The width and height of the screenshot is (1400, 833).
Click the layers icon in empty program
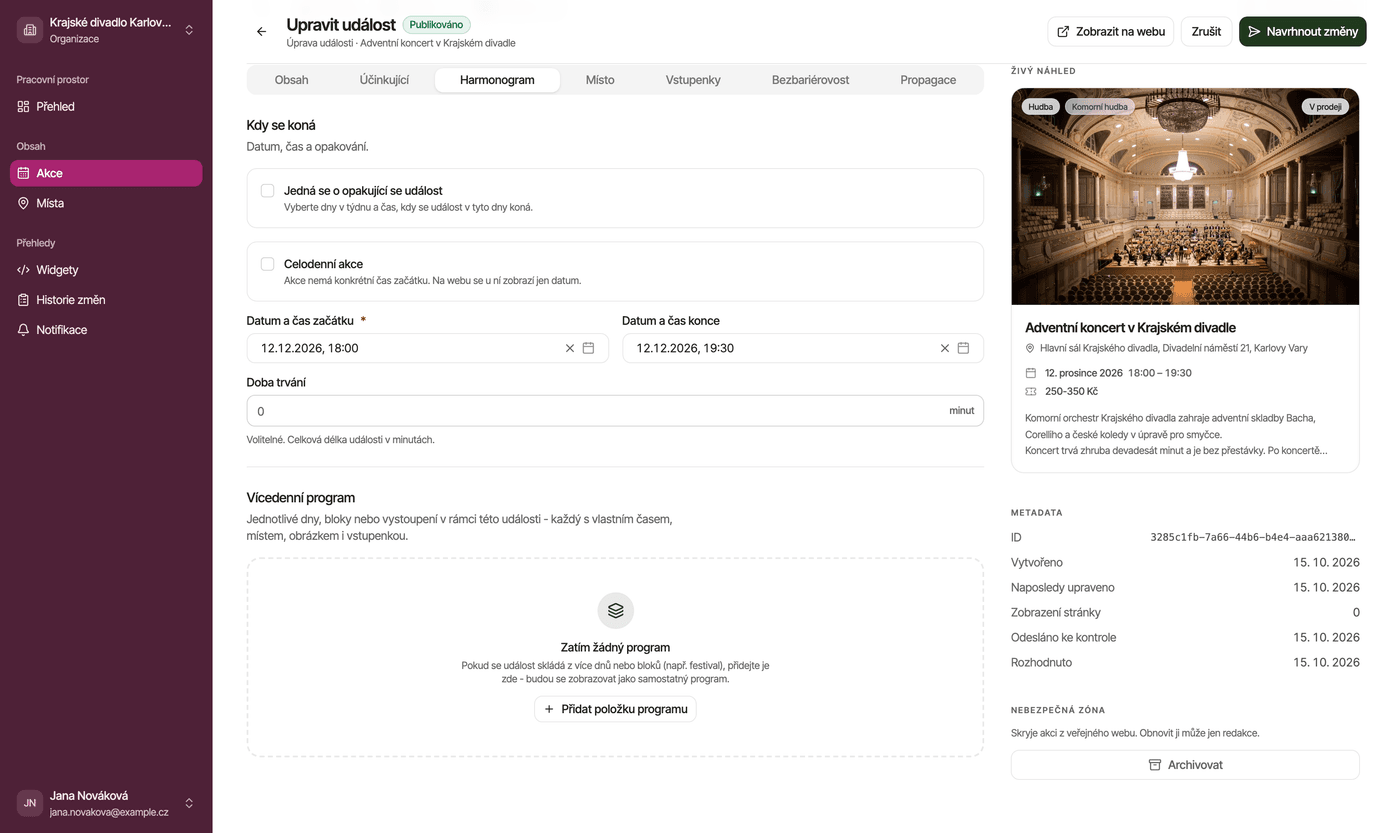(x=615, y=610)
